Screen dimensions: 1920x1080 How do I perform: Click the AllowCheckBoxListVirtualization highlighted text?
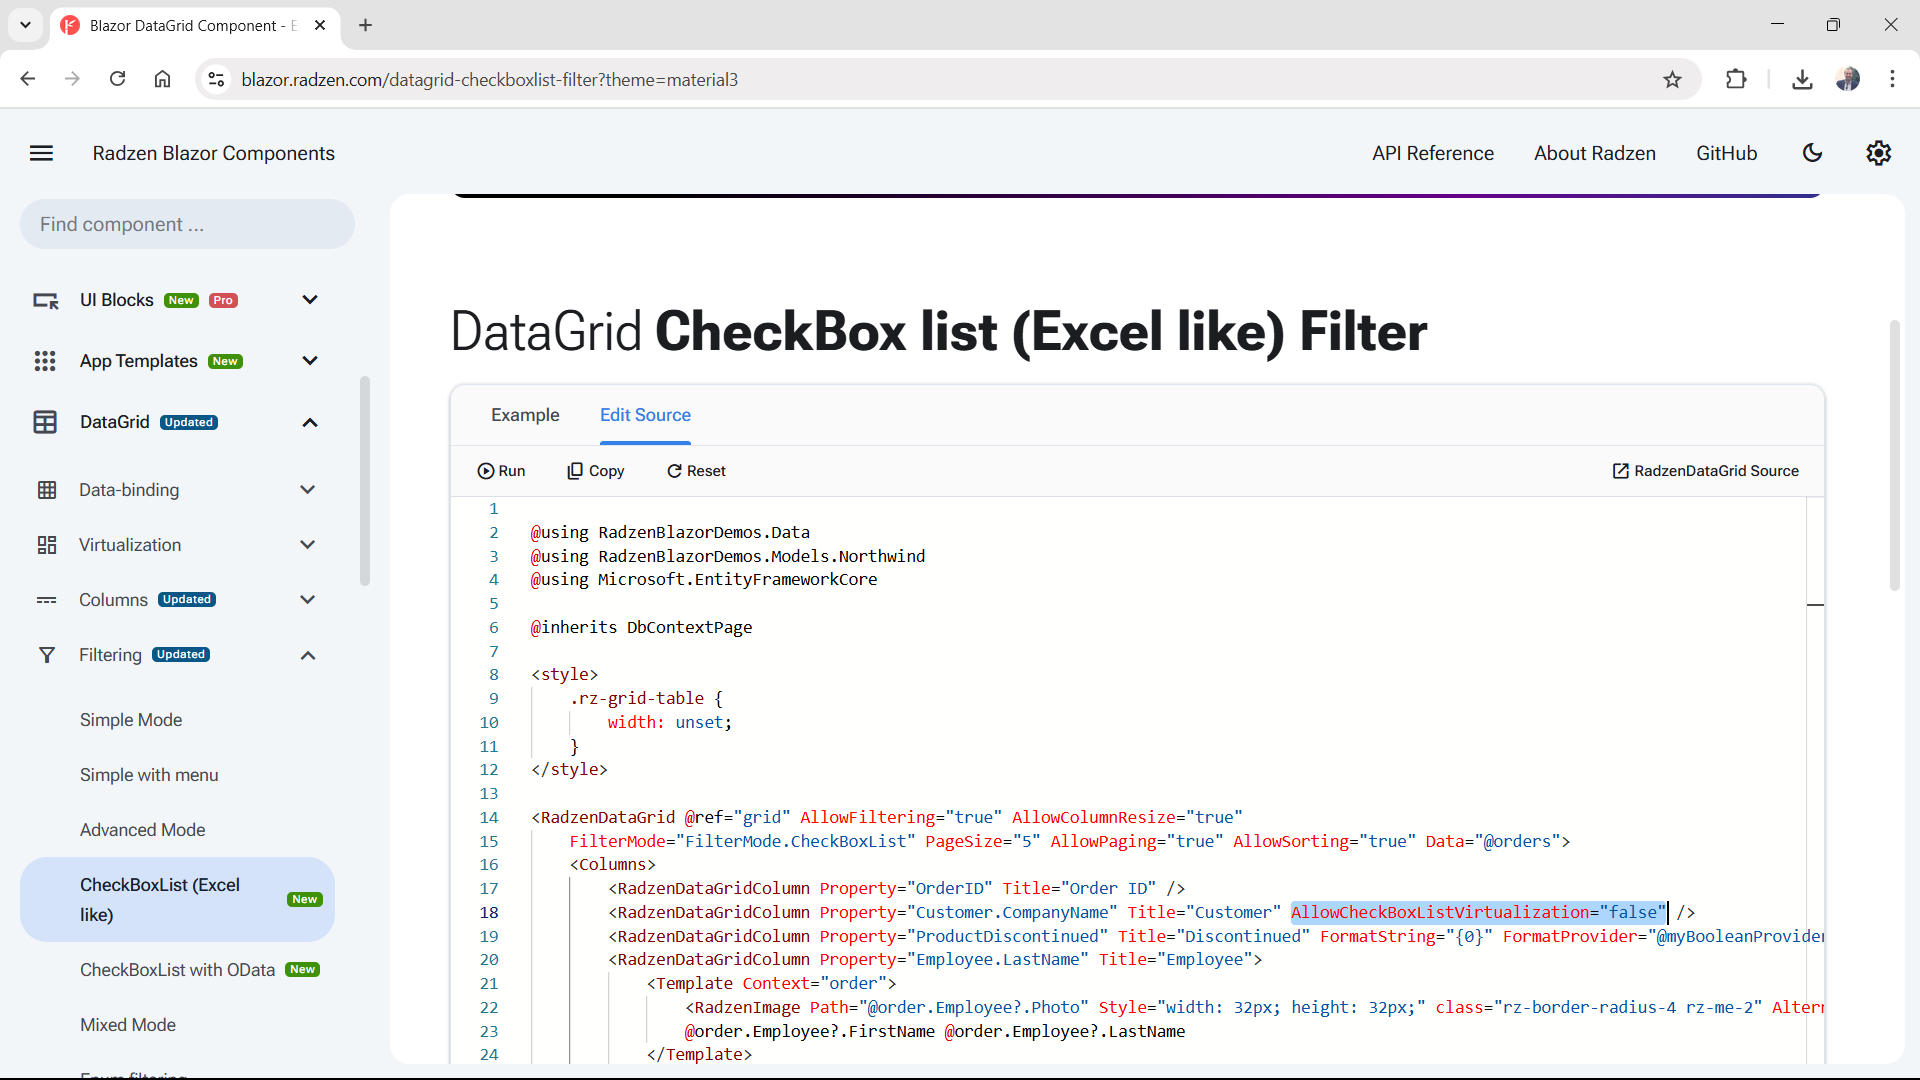point(1479,913)
